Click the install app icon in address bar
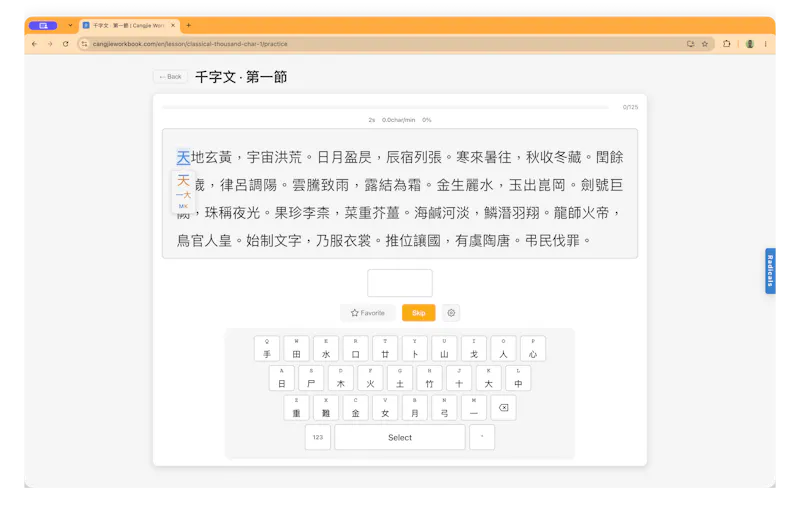The width and height of the screenshot is (800, 520). click(690, 44)
